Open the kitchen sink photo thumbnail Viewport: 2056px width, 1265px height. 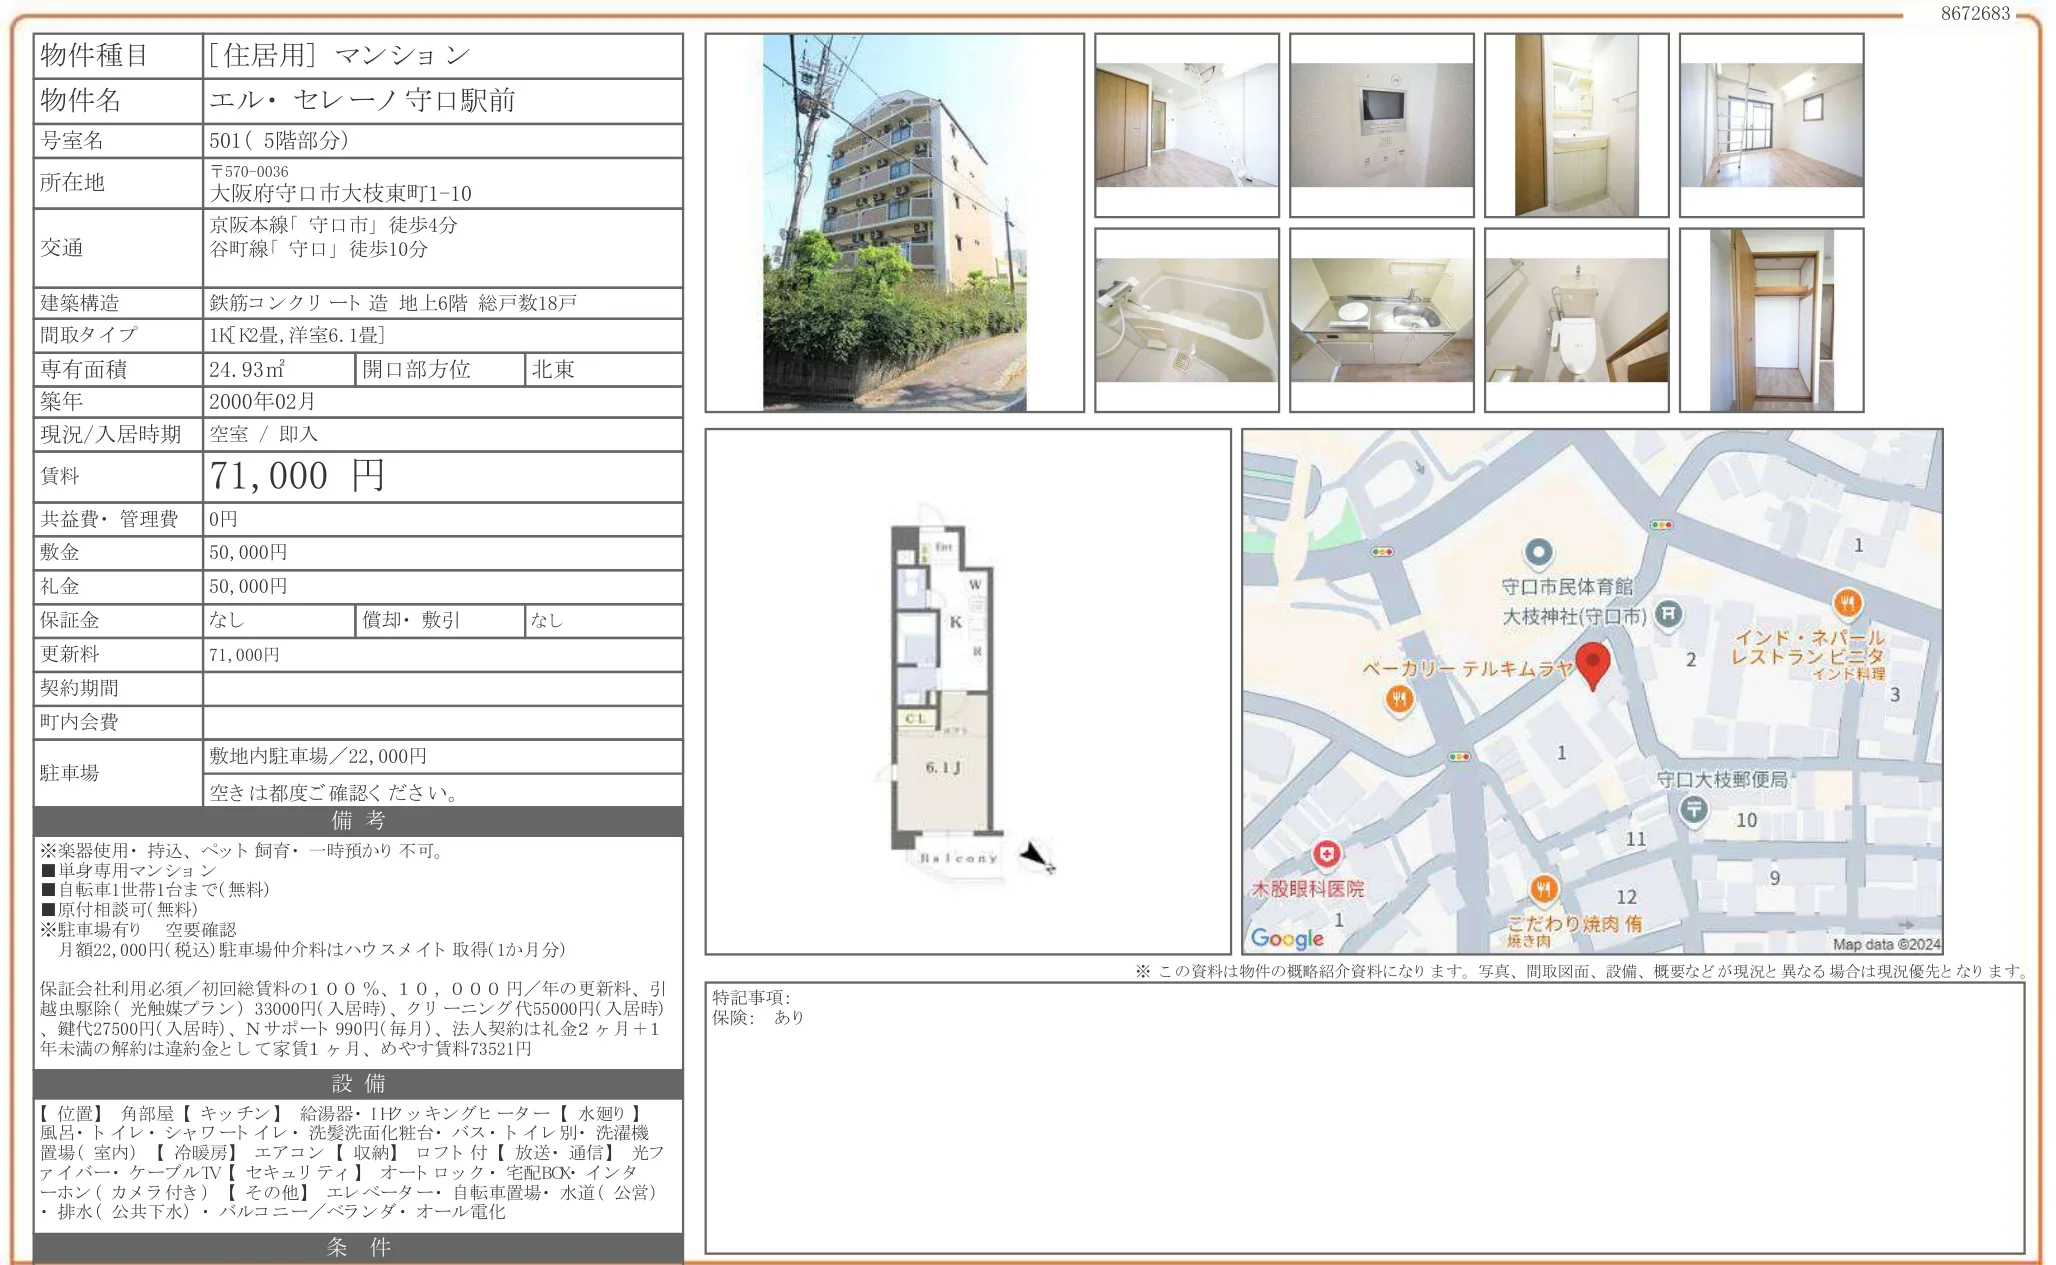pyautogui.click(x=1381, y=320)
